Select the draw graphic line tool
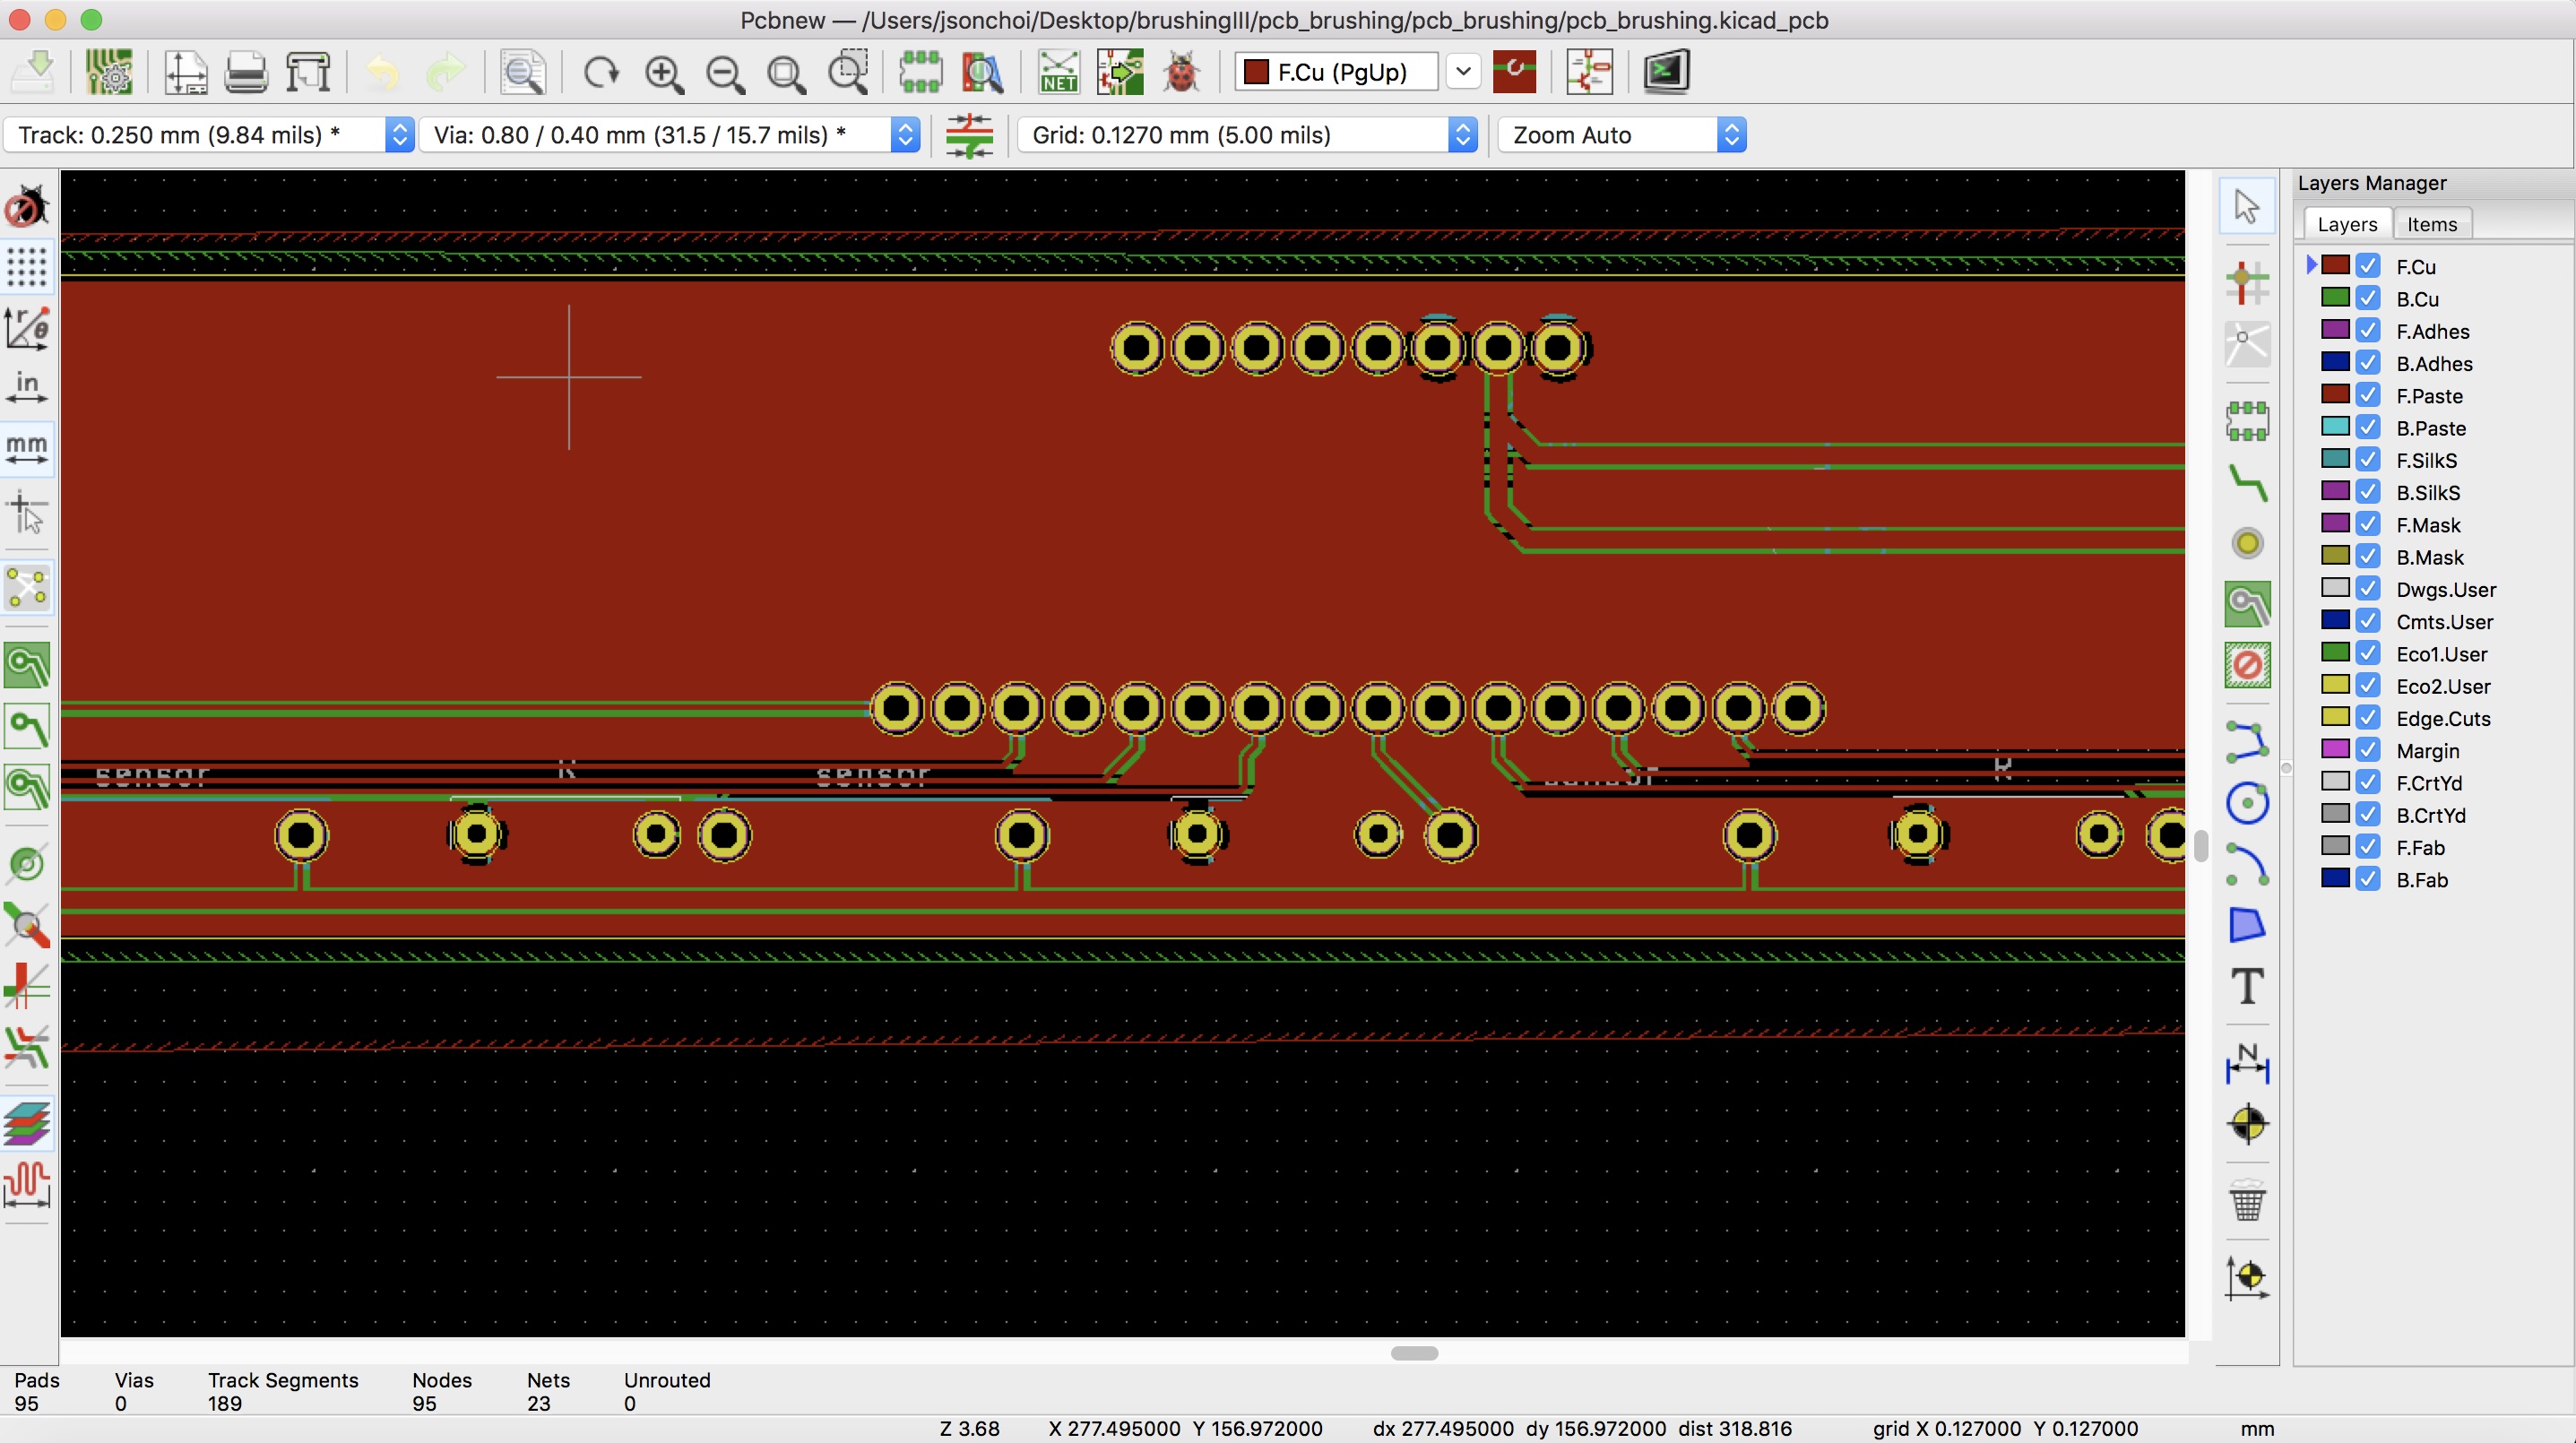This screenshot has width=2576, height=1443. (x=2247, y=742)
